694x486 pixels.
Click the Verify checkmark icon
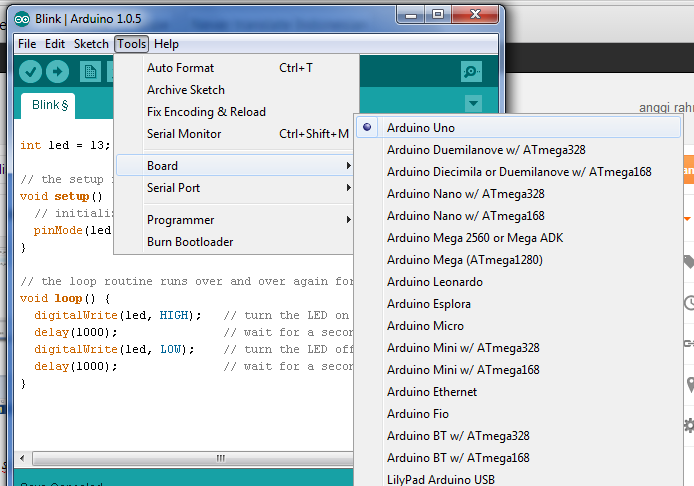(x=31, y=72)
